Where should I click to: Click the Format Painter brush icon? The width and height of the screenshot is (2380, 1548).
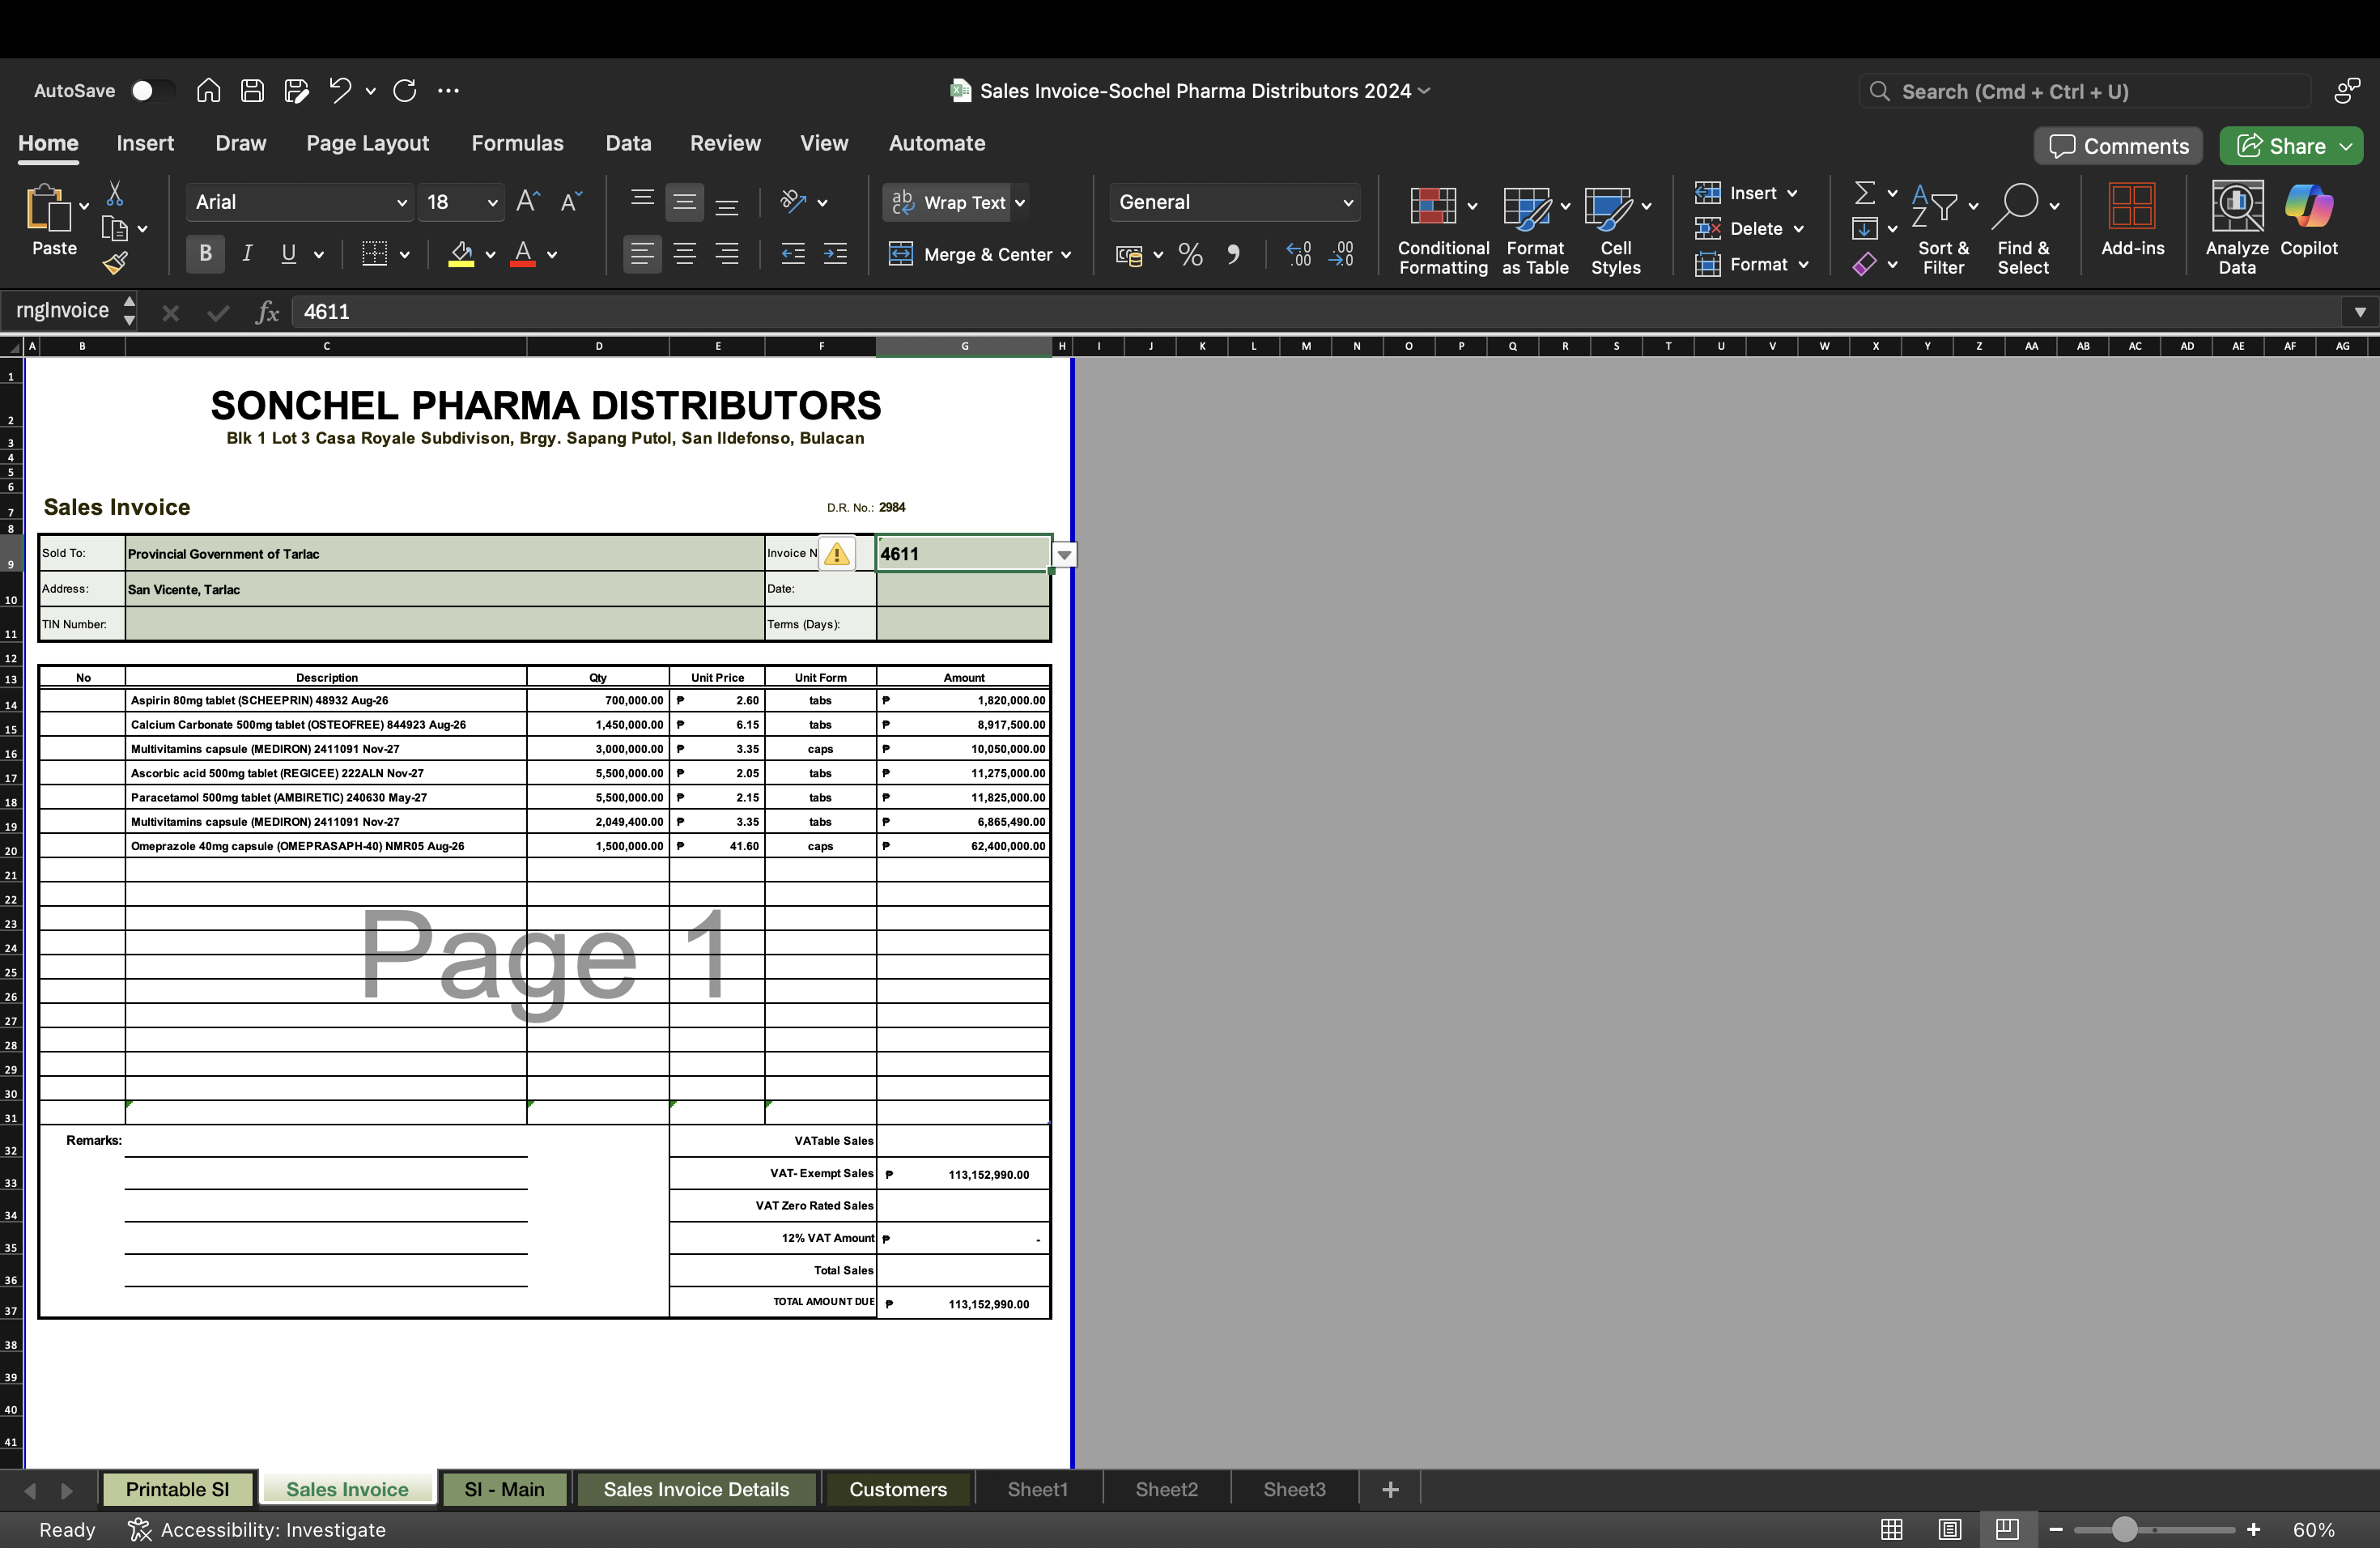click(115, 263)
